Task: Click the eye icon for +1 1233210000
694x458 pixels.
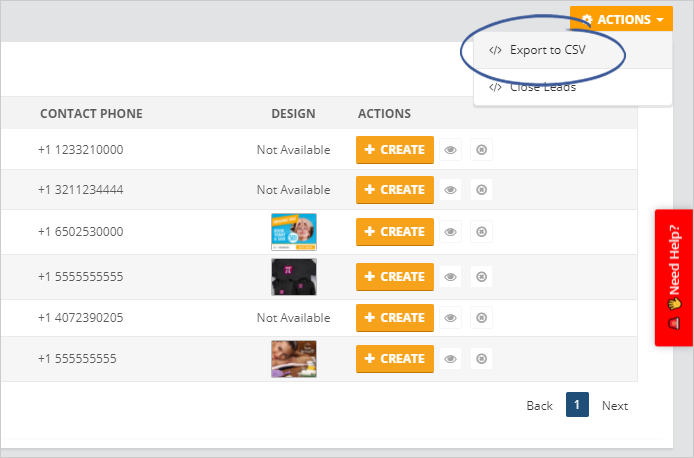Action: (451, 150)
